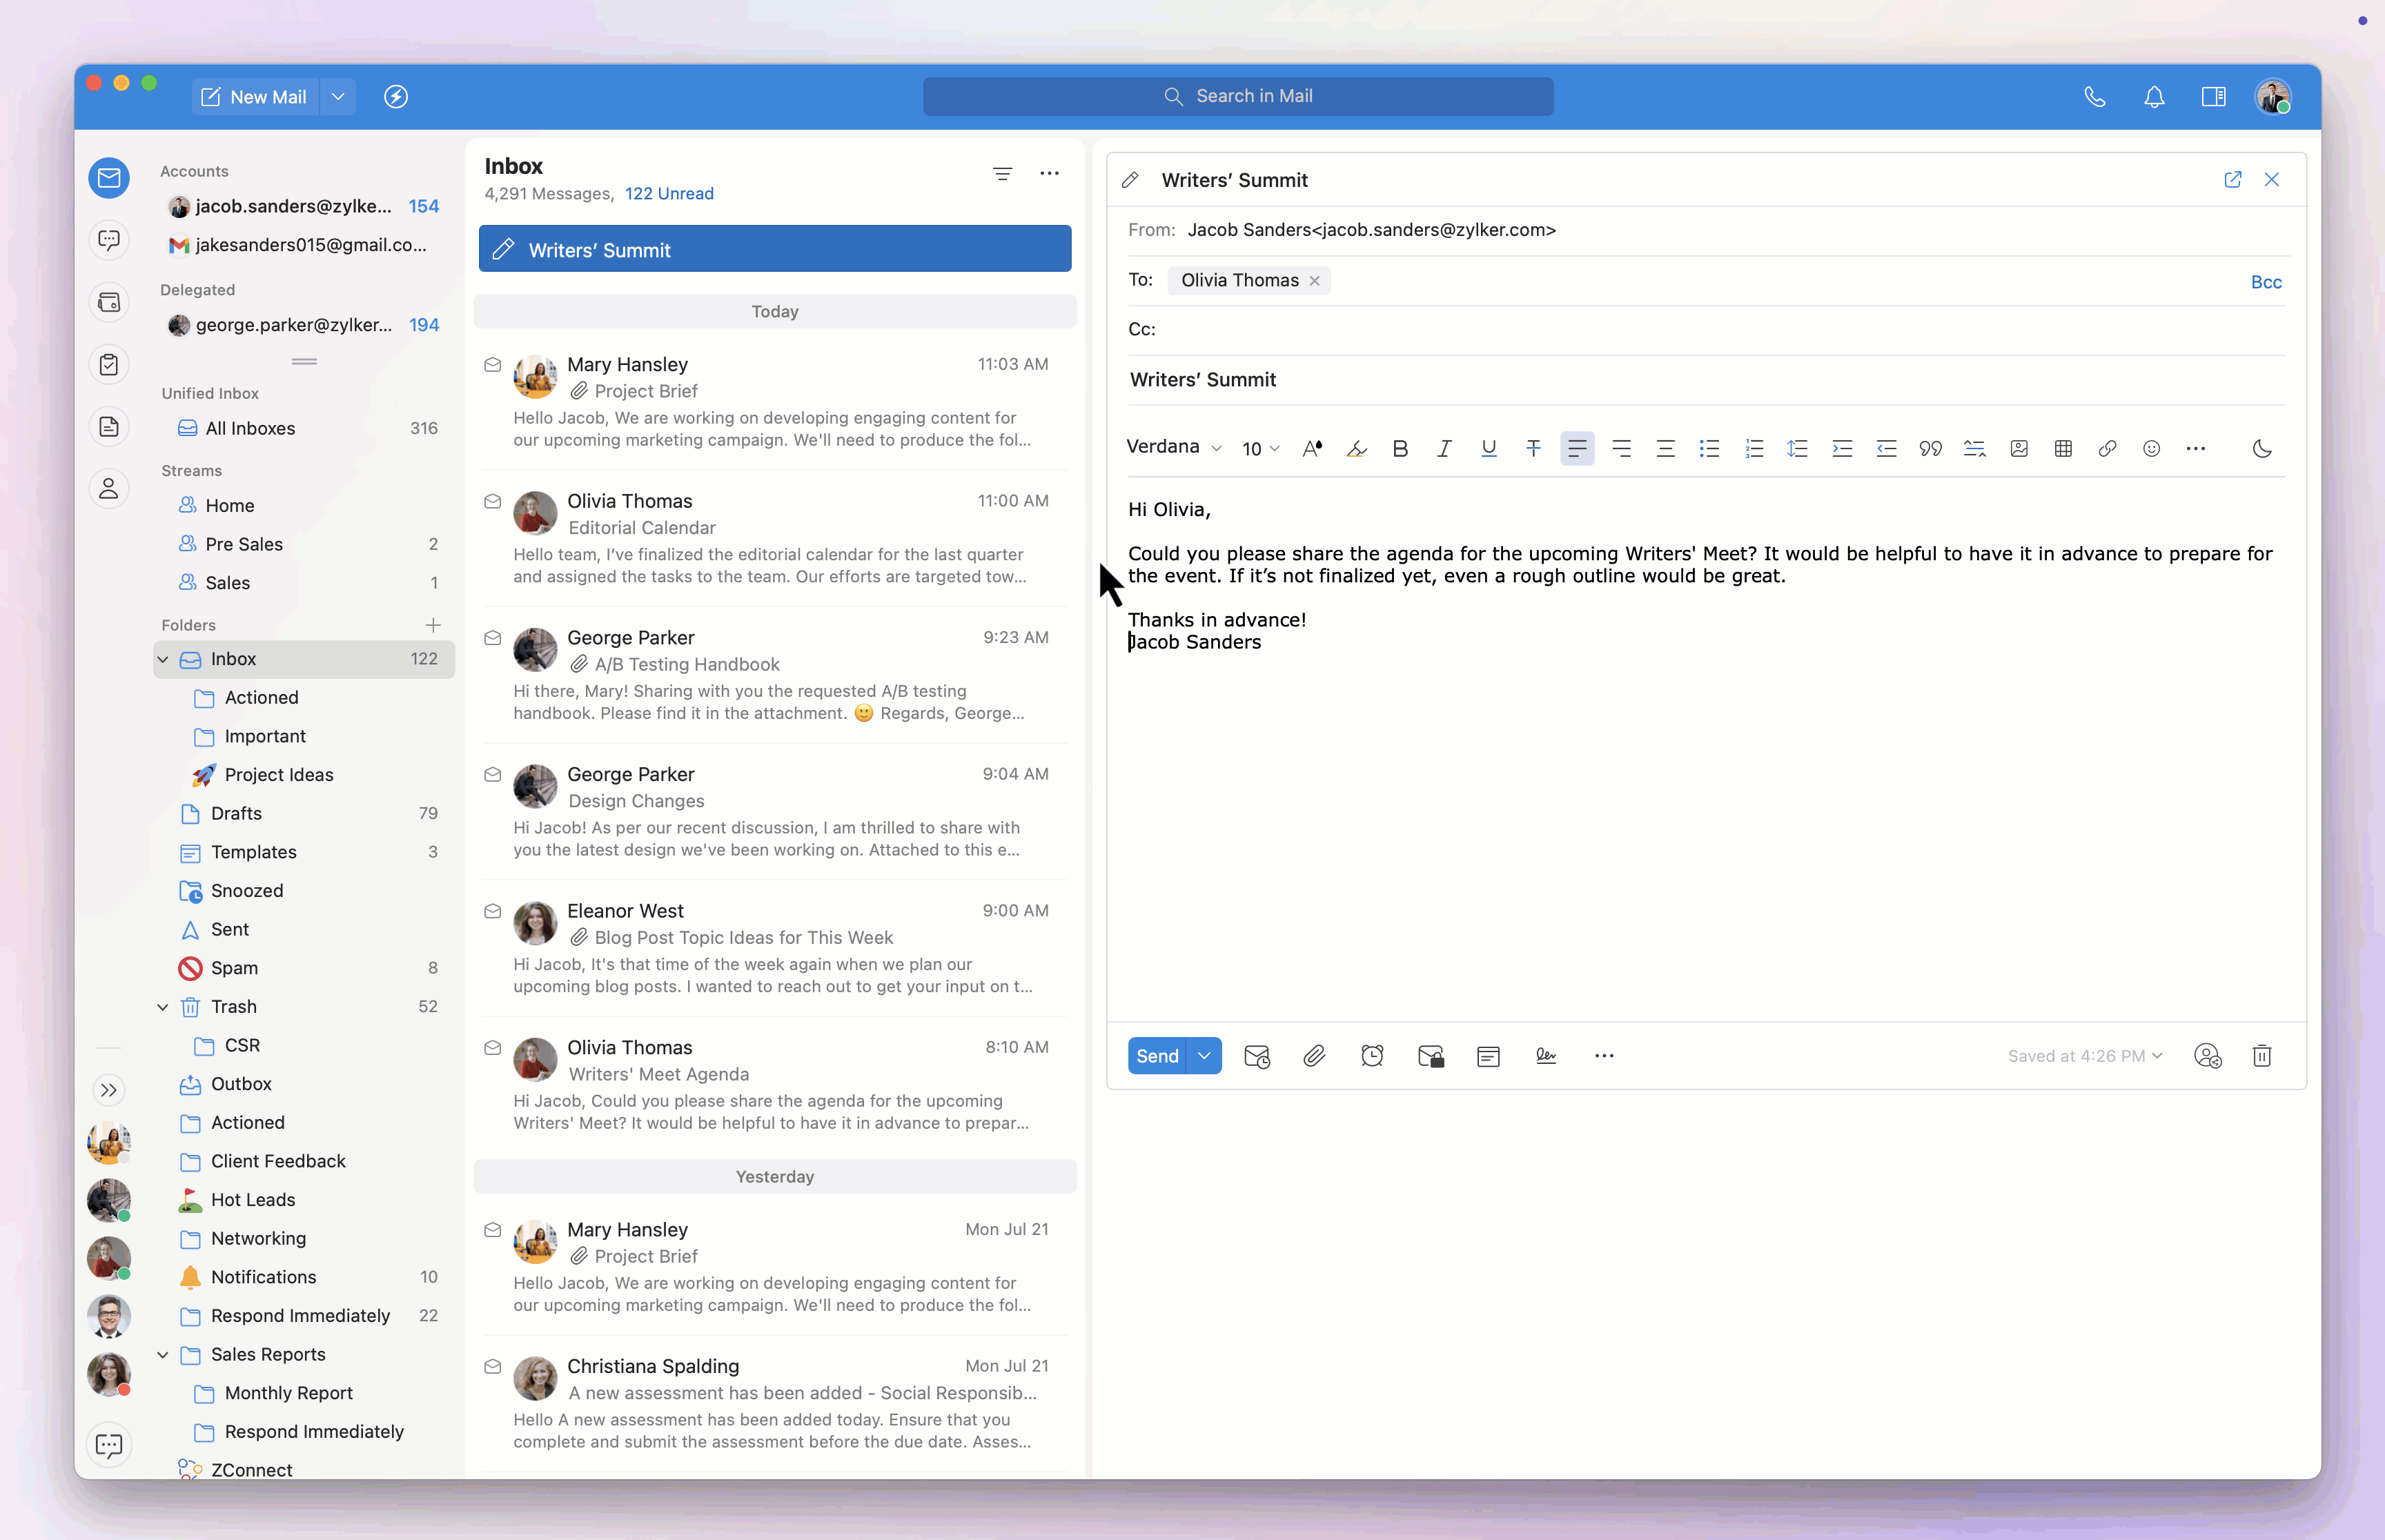The image size is (2385, 1540).
Task: Click the reminder alarm clock icon
Action: [1372, 1056]
